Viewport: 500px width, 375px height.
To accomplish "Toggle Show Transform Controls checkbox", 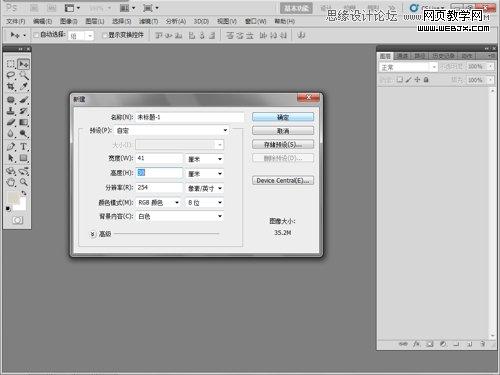I will (x=105, y=35).
